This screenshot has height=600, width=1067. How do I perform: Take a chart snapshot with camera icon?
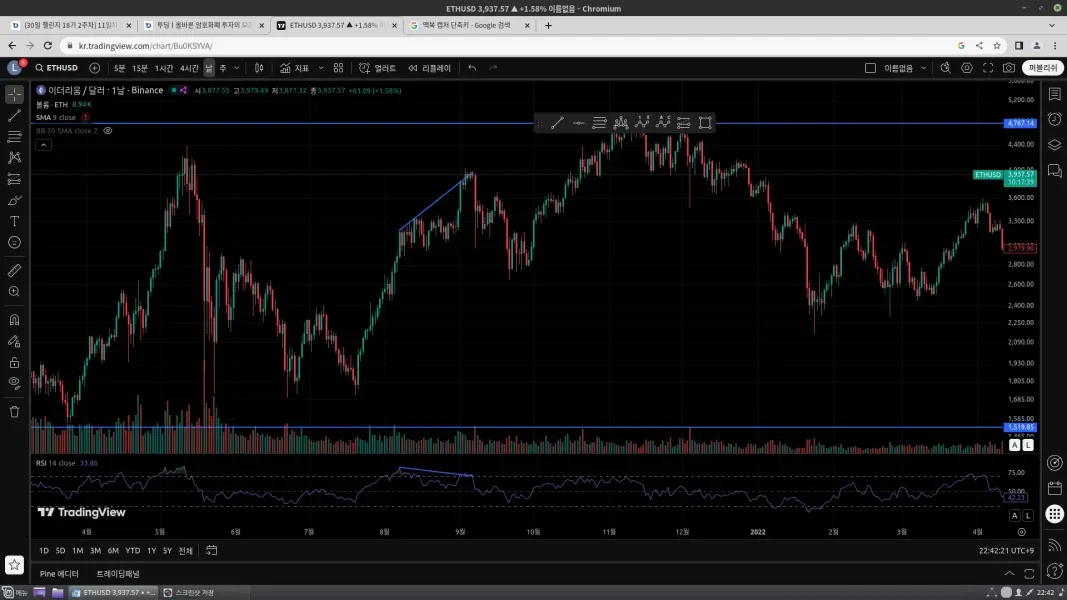[x=1008, y=68]
